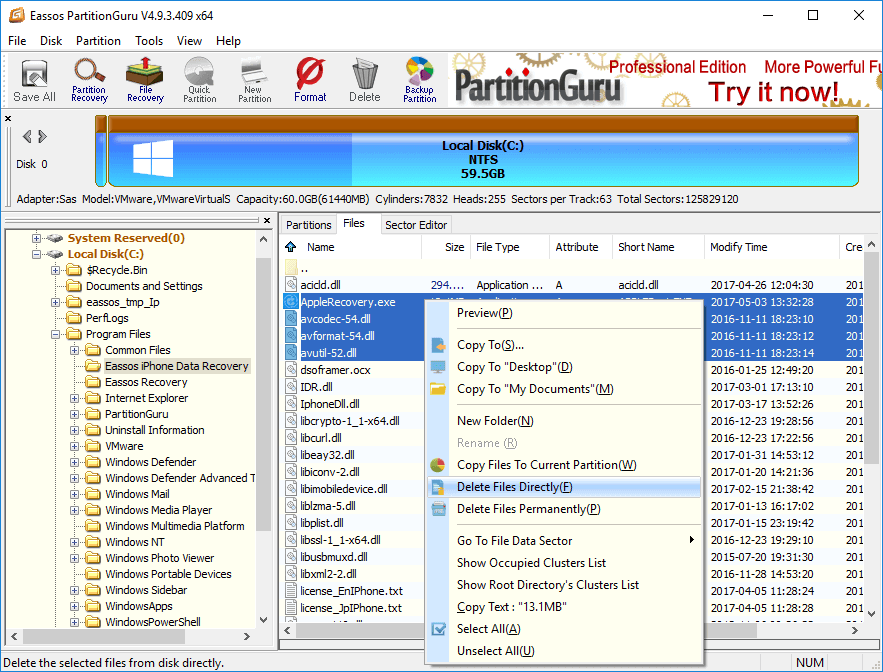Choose Unselect All(U) in the context menu

pos(495,651)
